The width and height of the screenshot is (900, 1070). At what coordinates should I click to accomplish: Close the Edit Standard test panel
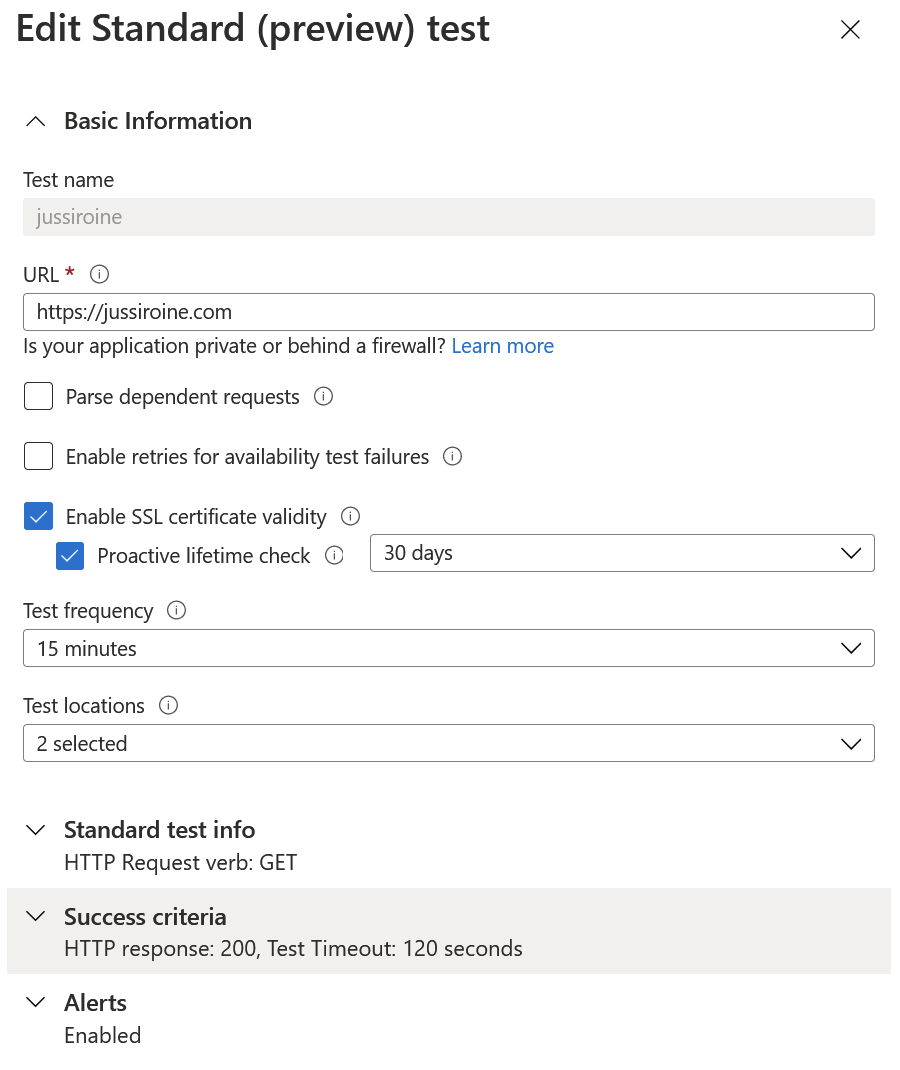click(x=850, y=29)
